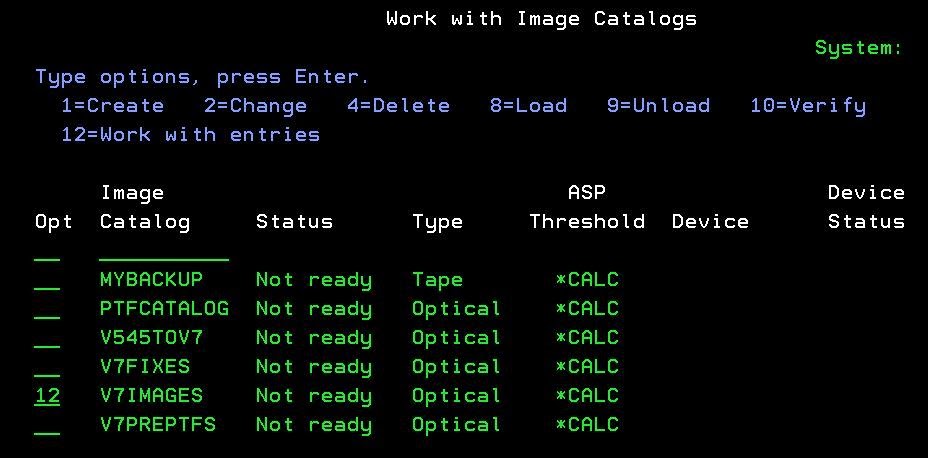The width and height of the screenshot is (928, 458).
Task: Click the 1=Create option text
Action: (112, 106)
